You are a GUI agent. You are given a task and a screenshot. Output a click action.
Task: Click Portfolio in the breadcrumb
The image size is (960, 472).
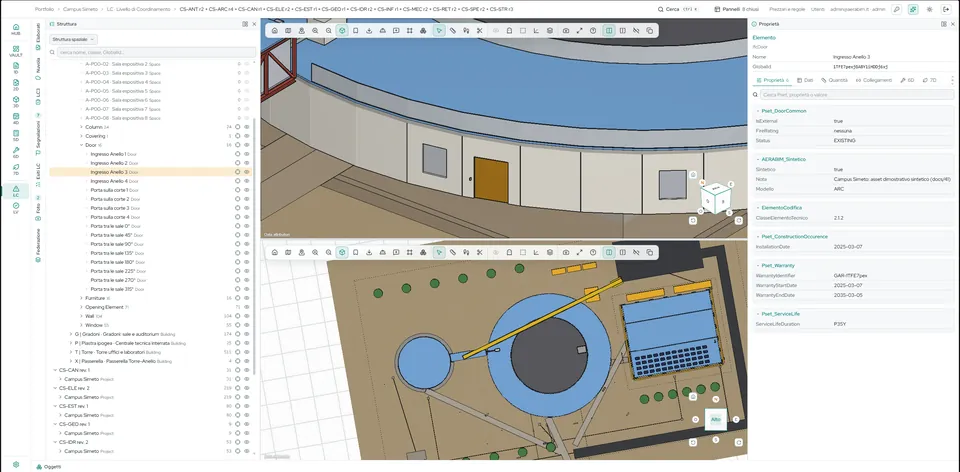43,9
